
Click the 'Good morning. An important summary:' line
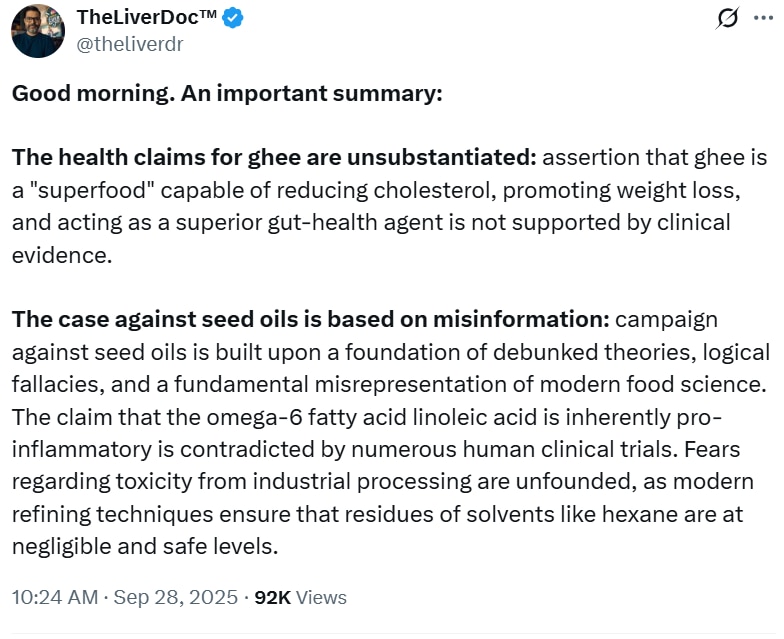point(227,94)
